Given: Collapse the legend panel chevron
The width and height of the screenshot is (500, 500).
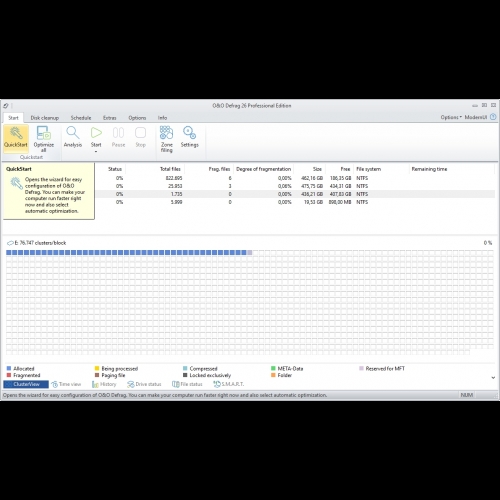Looking at the screenshot, I should [x=493, y=378].
